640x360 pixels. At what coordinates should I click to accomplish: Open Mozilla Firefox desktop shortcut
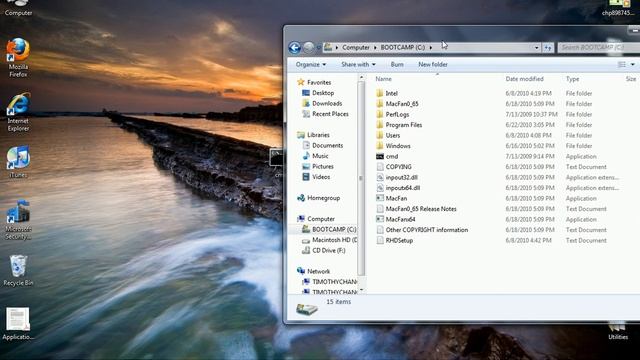tap(18, 58)
